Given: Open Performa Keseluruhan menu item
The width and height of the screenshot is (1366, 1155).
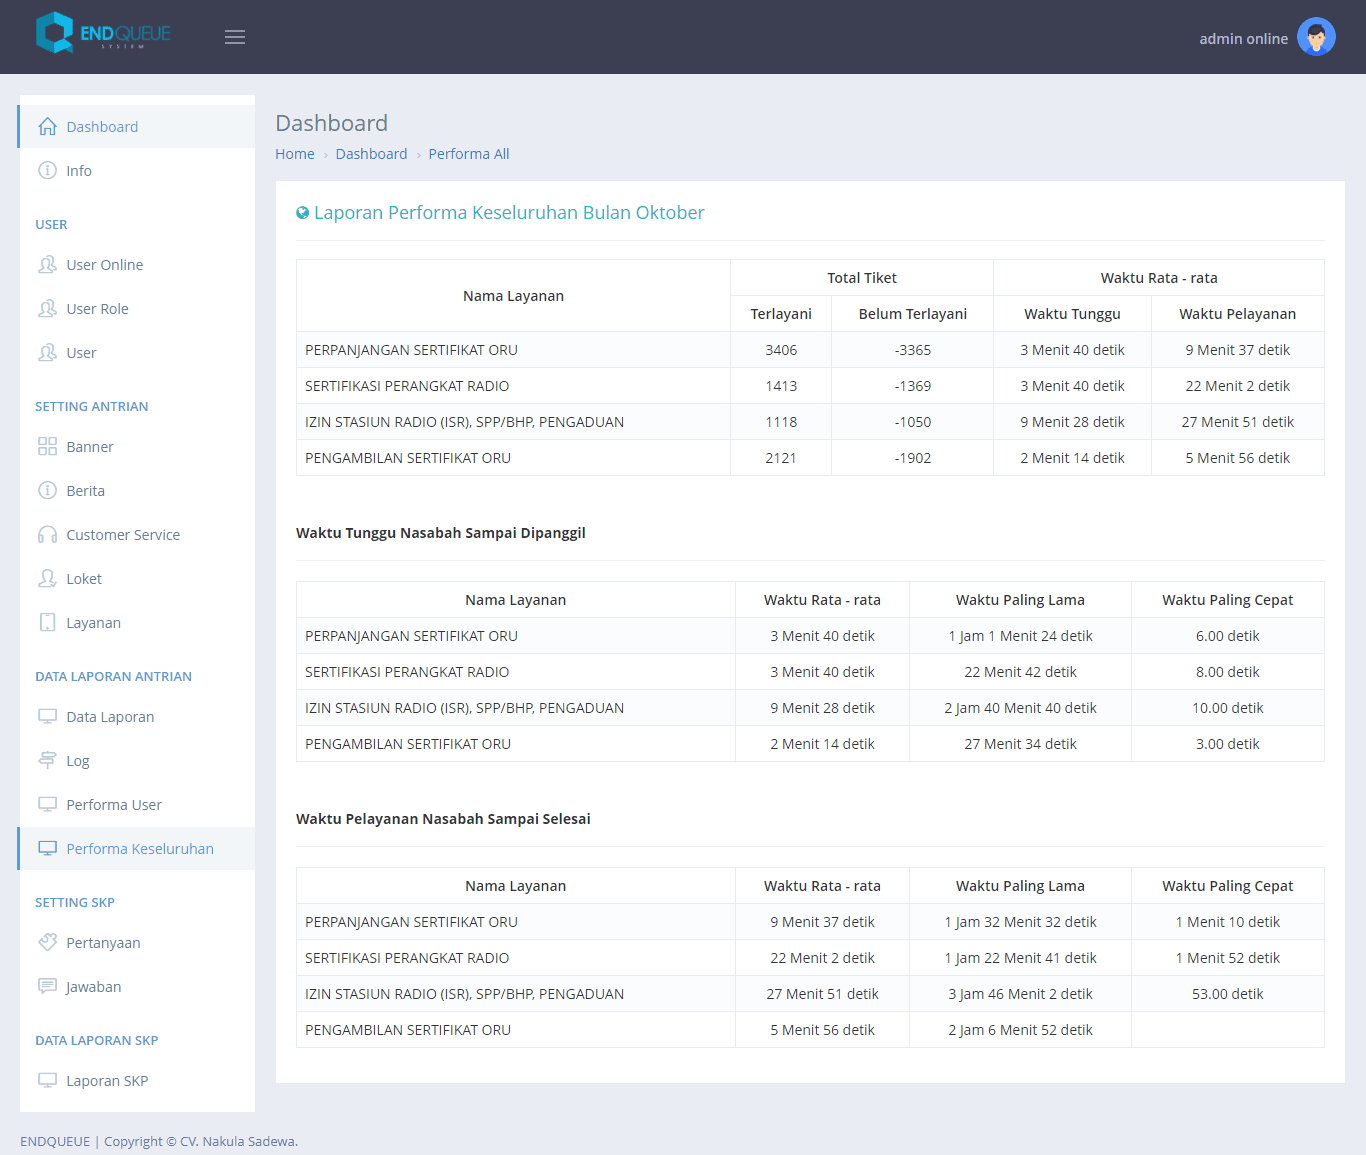Looking at the screenshot, I should point(140,849).
